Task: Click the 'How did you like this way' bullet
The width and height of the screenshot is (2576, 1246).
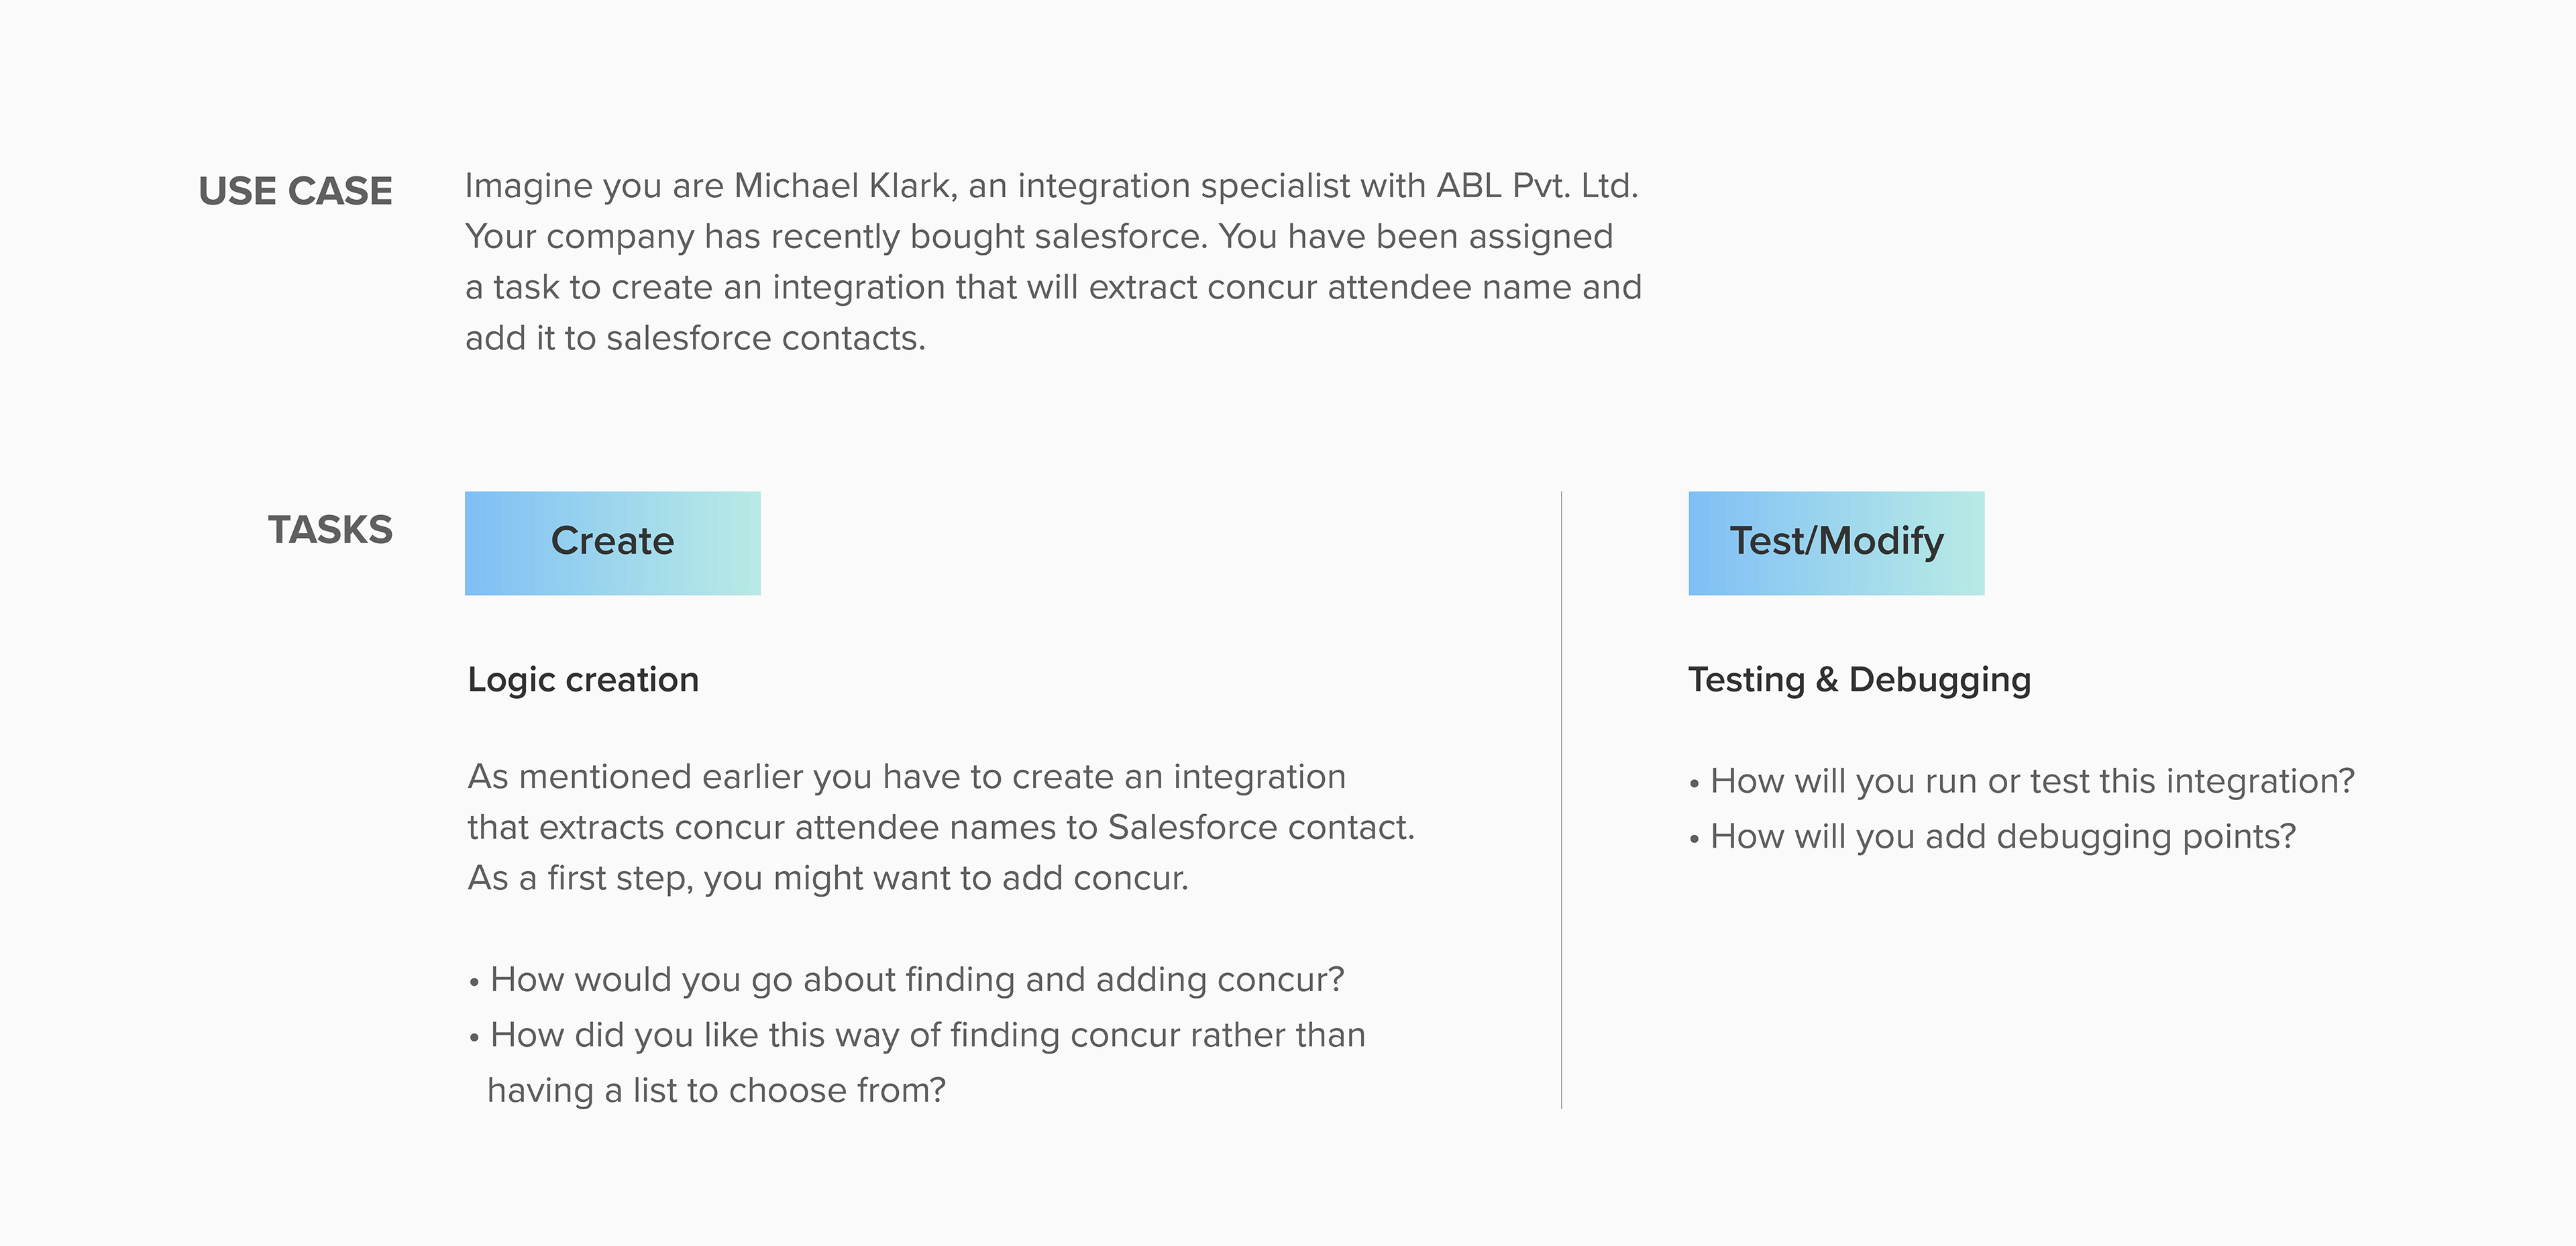Action: coord(916,1036)
